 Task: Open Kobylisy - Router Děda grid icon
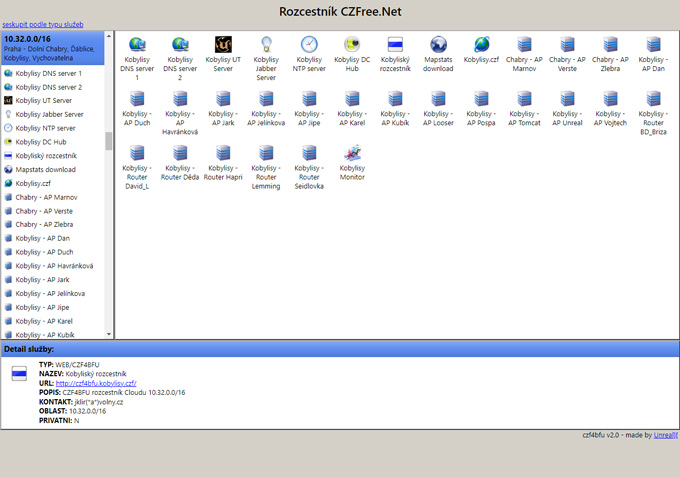tap(180, 153)
